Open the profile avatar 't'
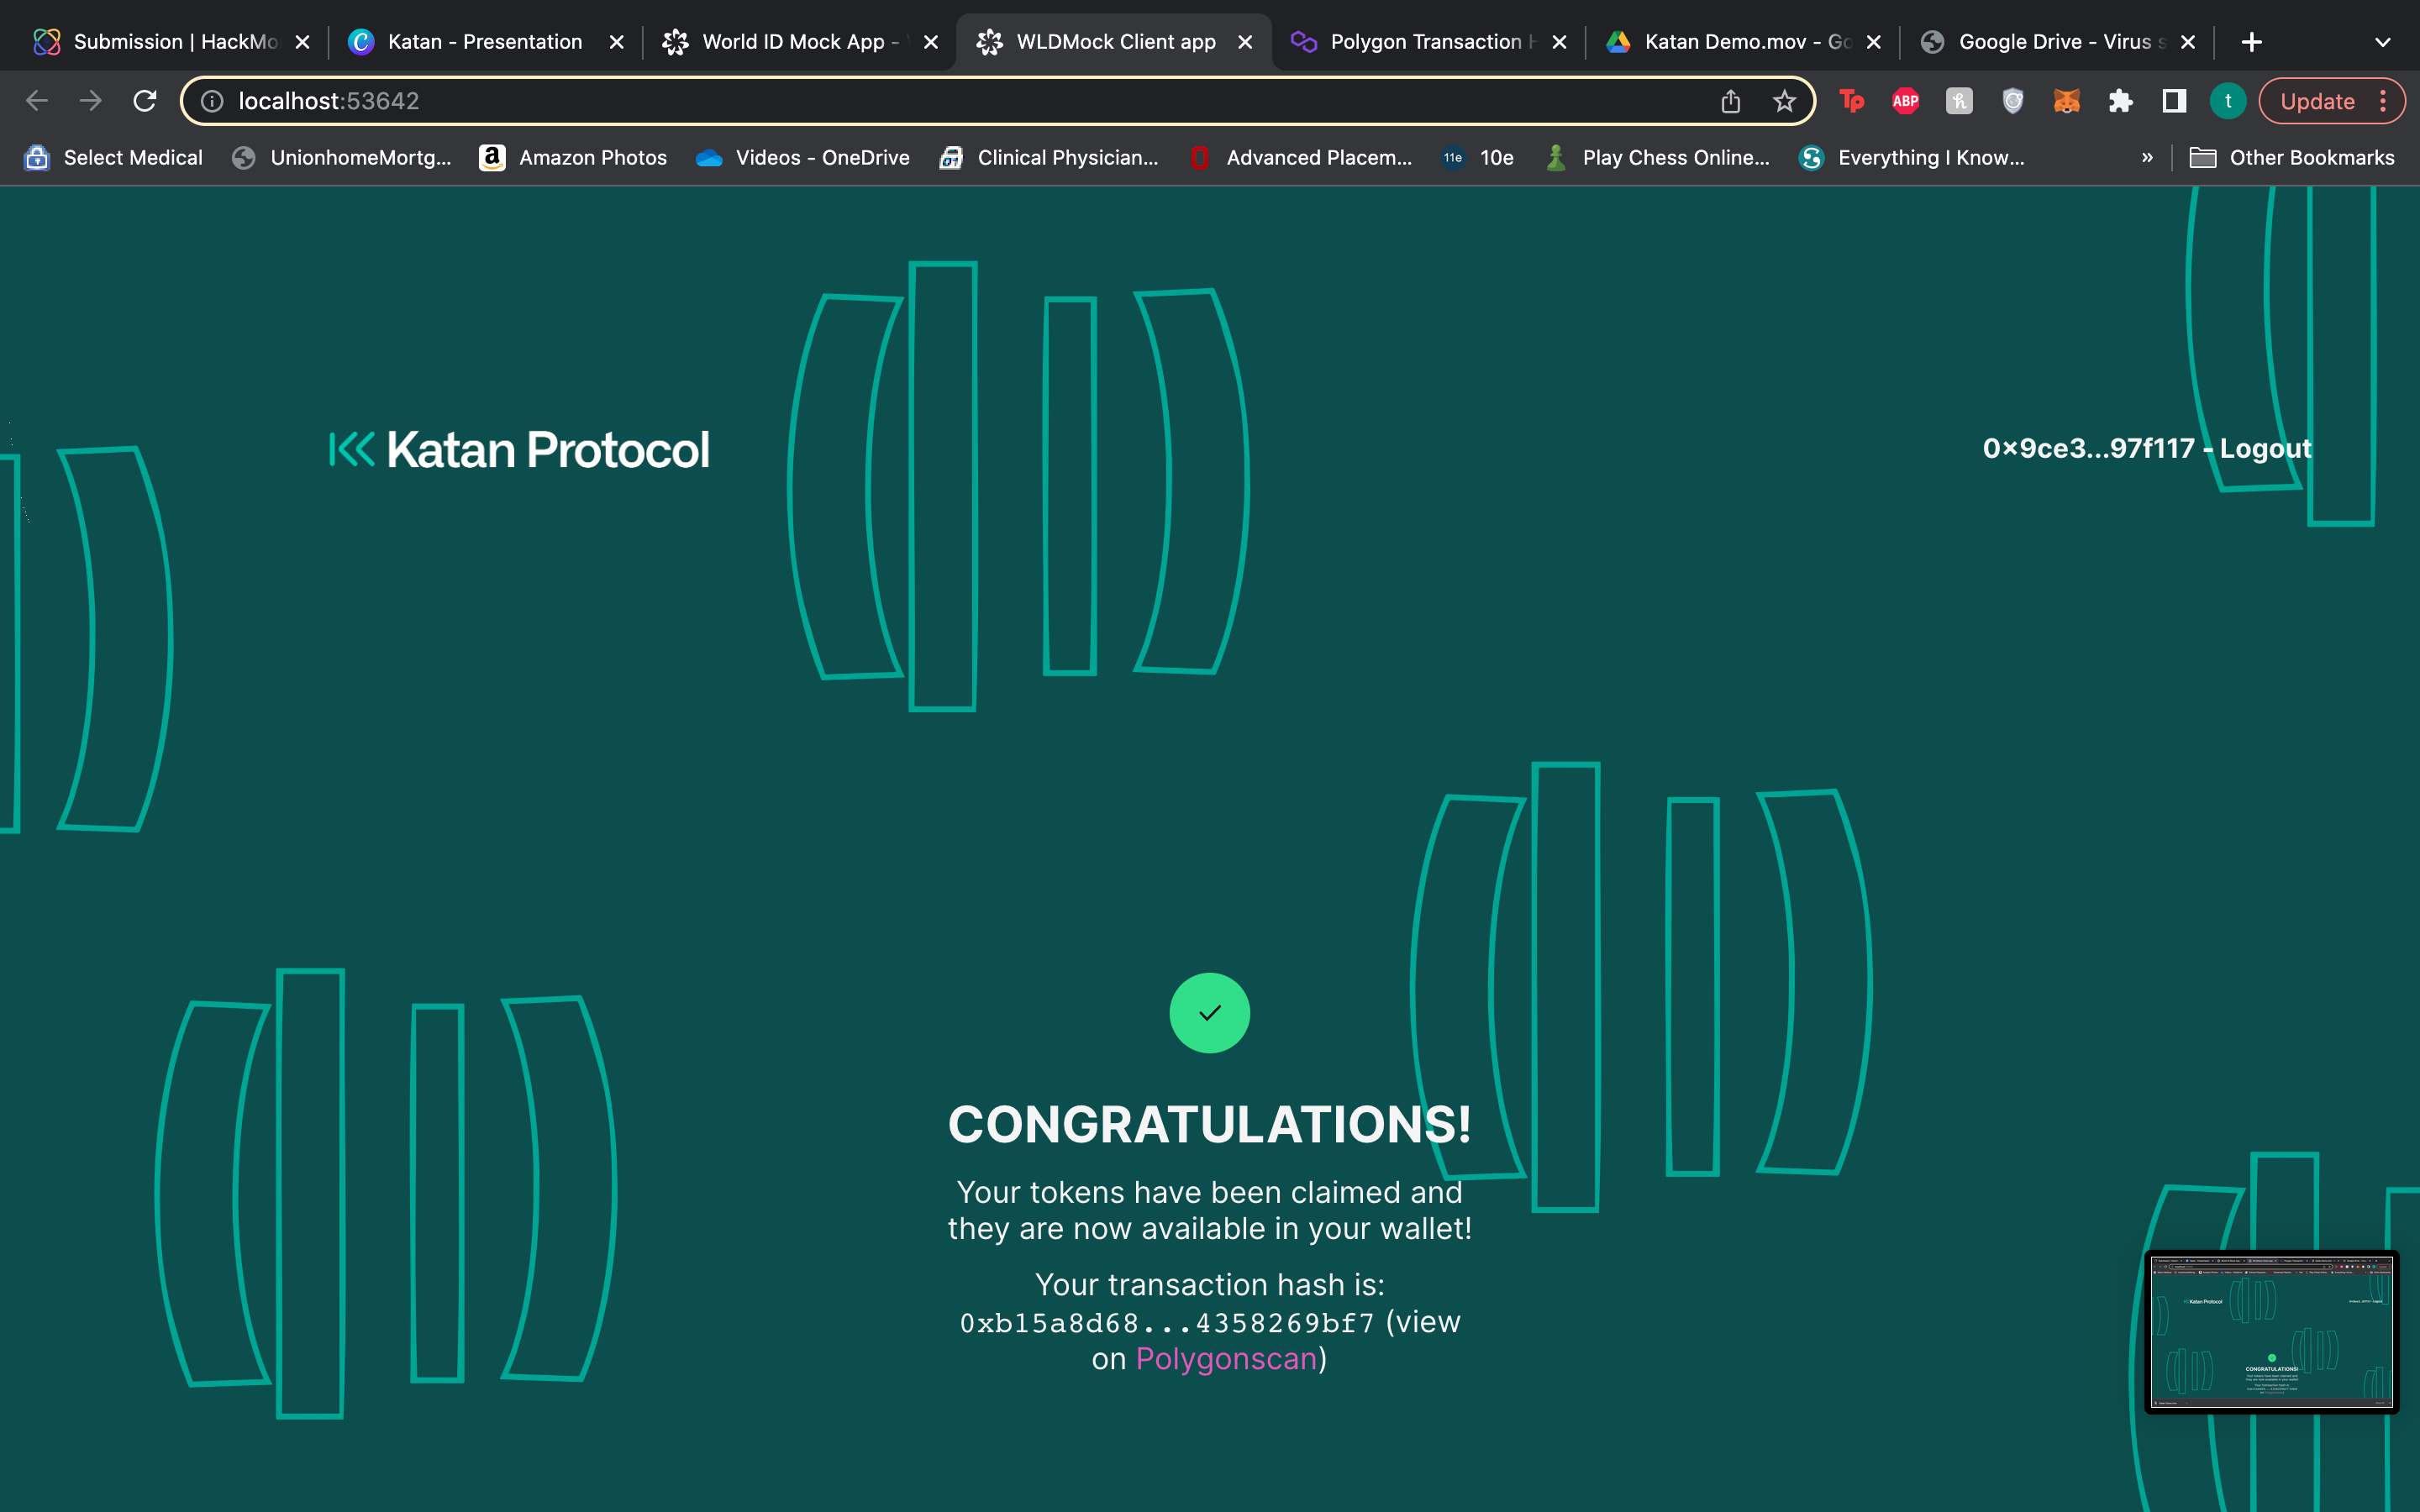The width and height of the screenshot is (2420, 1512). (x=2228, y=101)
